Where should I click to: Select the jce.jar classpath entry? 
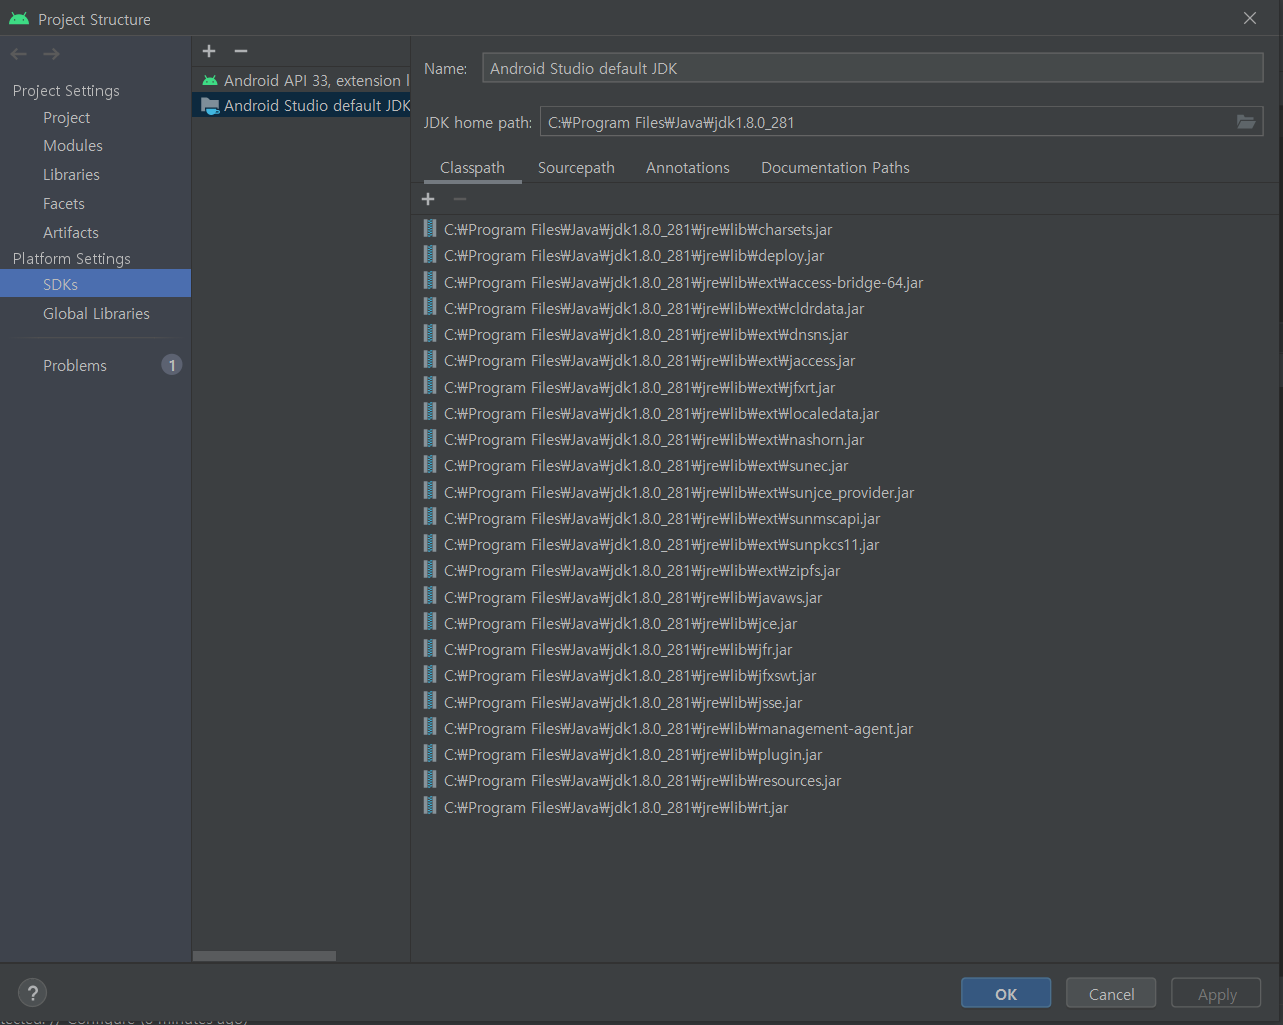620,623
